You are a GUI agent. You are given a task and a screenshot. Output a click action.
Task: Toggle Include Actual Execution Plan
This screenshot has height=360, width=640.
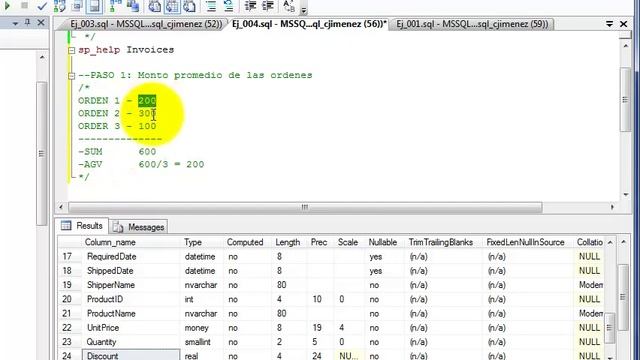(x=115, y=6)
